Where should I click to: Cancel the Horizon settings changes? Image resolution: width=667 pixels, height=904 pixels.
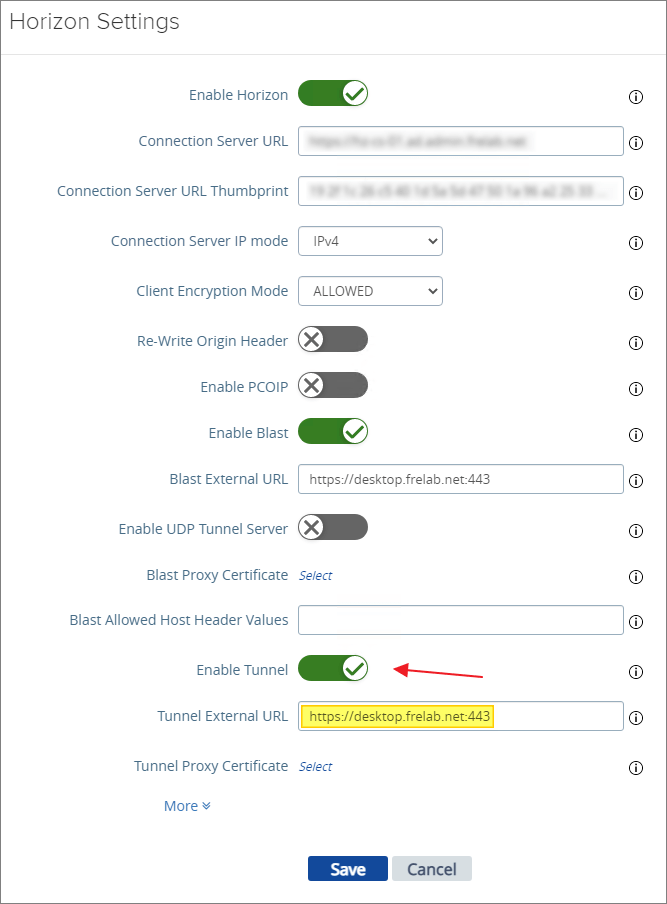(x=431, y=869)
